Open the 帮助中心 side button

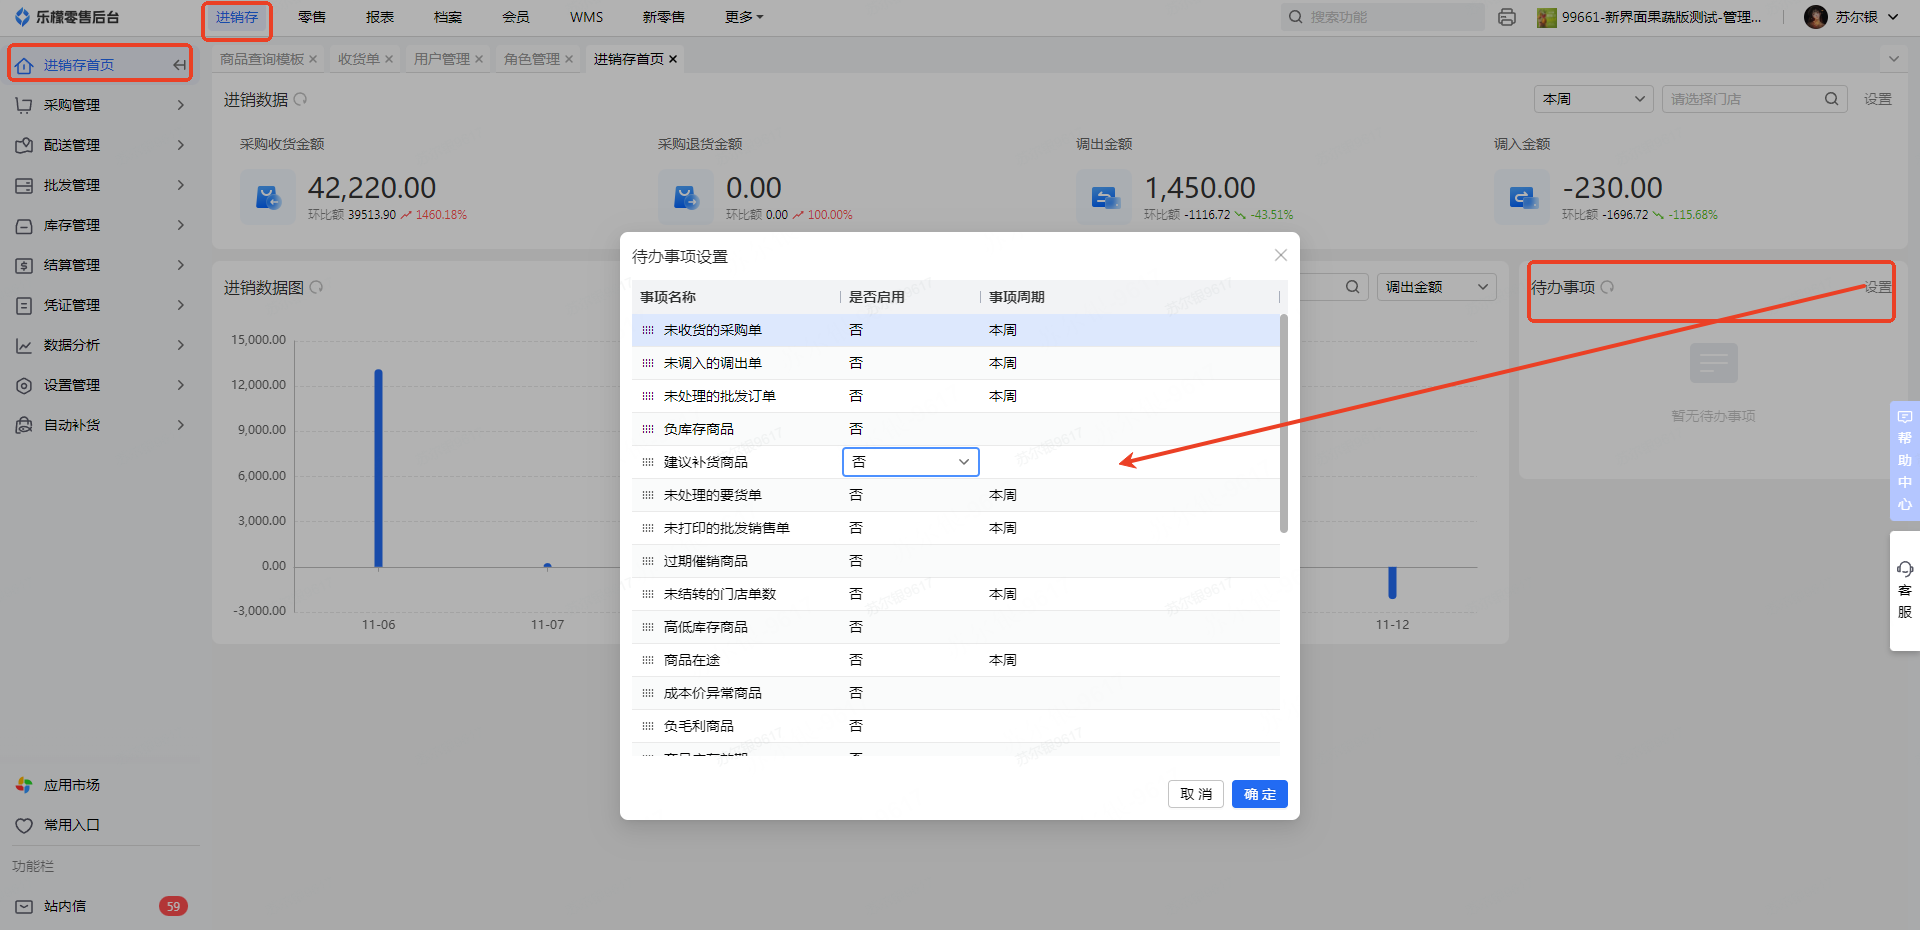click(1905, 460)
